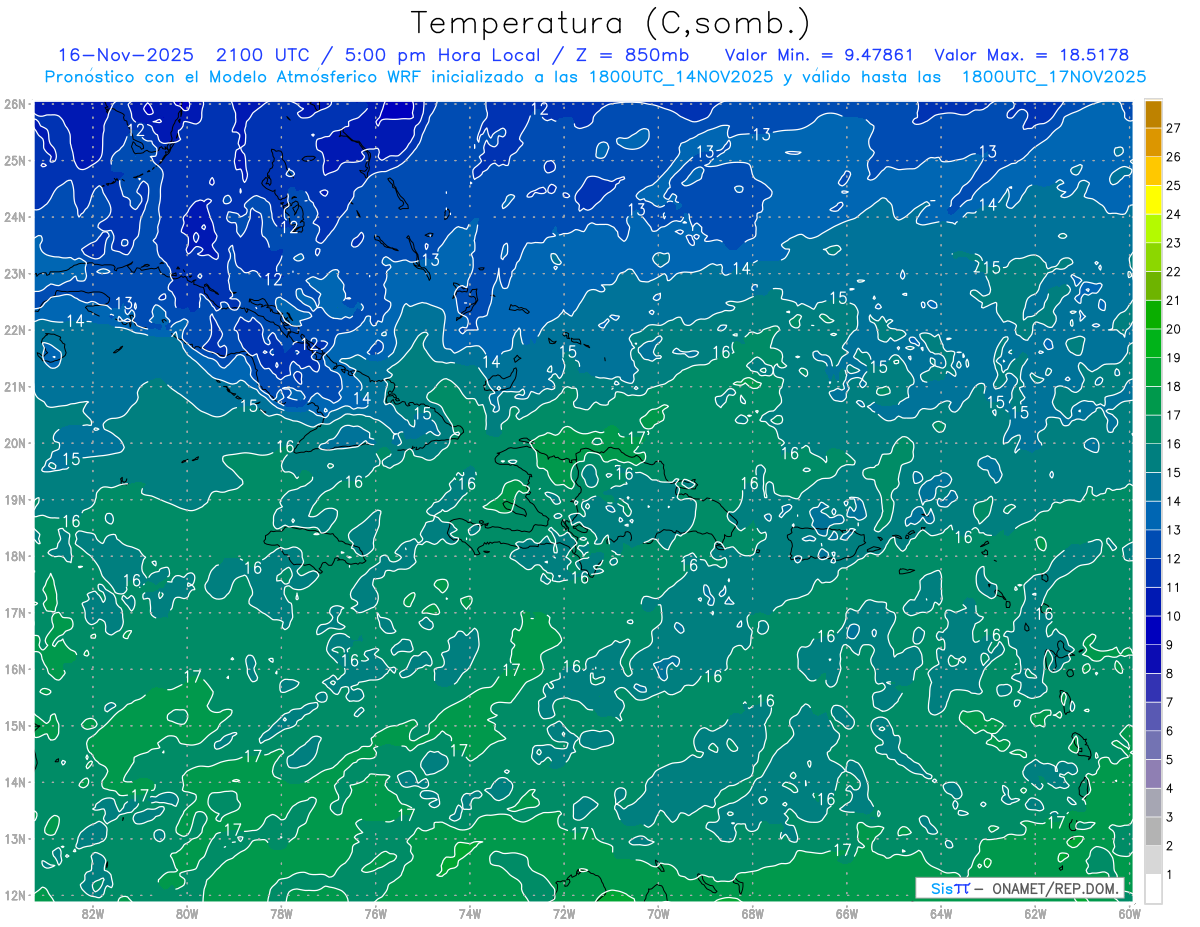Click the '18N' latitude axis label
Screen dimensions: 1200x927
click(x=14, y=556)
